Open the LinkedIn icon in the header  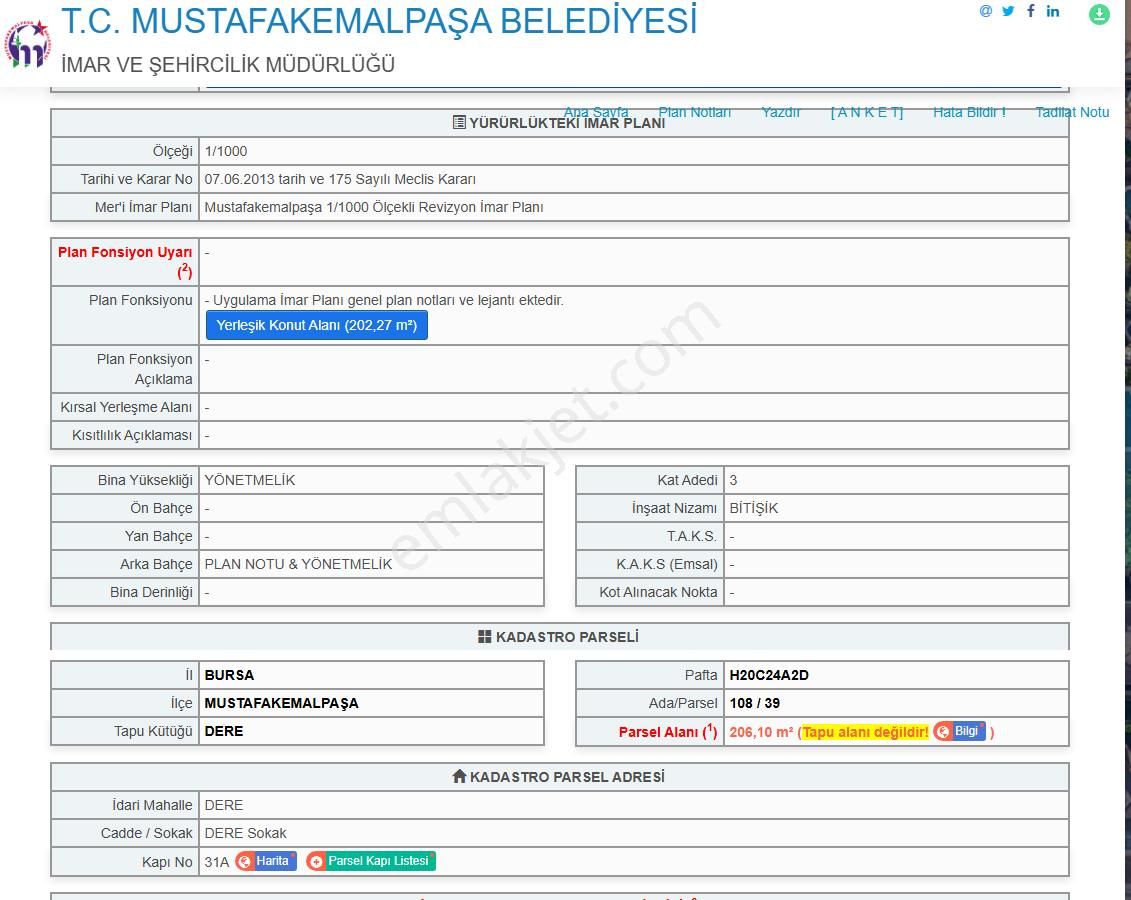tap(1052, 11)
